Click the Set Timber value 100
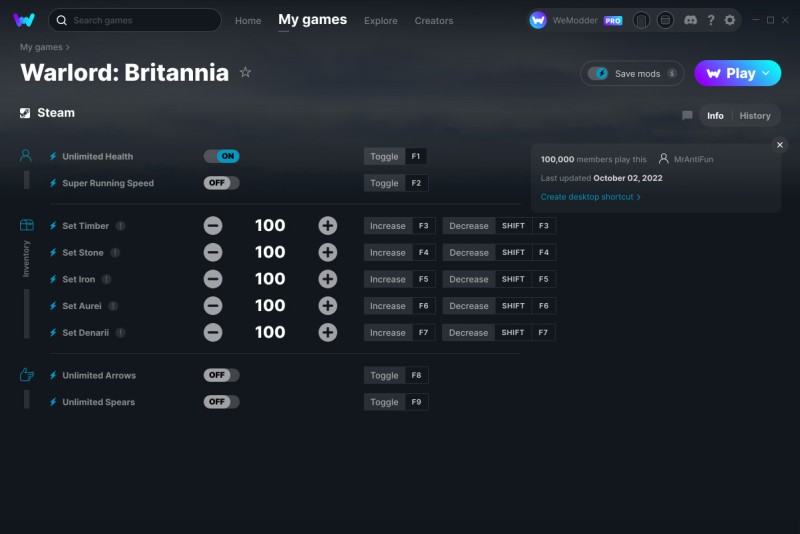This screenshot has height=534, width=800. click(270, 225)
